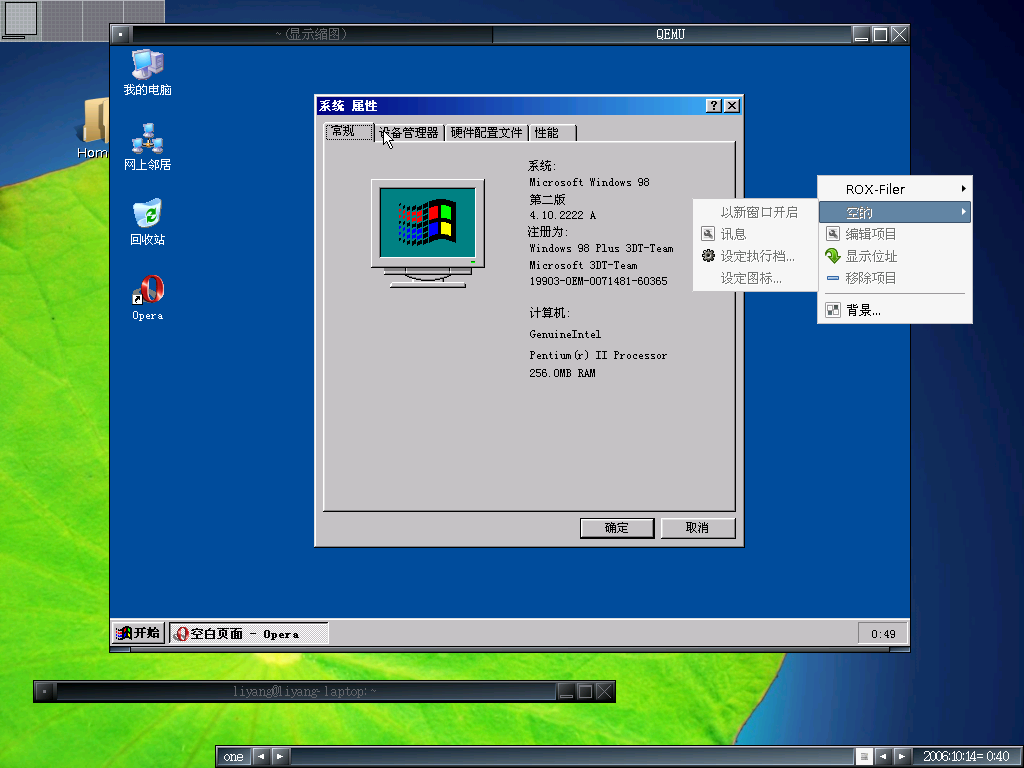The height and width of the screenshot is (768, 1024).
Task: Click the edit icon beside 编辑项目
Action: pyautogui.click(x=833, y=234)
